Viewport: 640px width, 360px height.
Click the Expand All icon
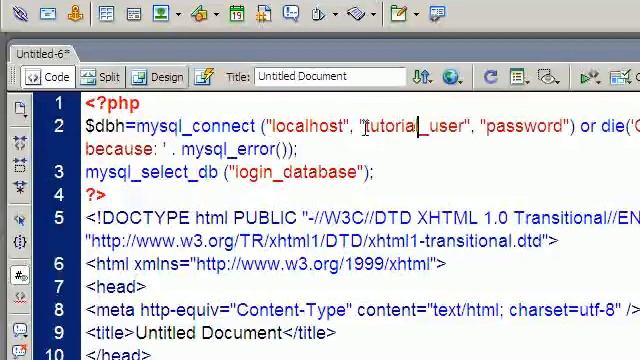tap(20, 187)
